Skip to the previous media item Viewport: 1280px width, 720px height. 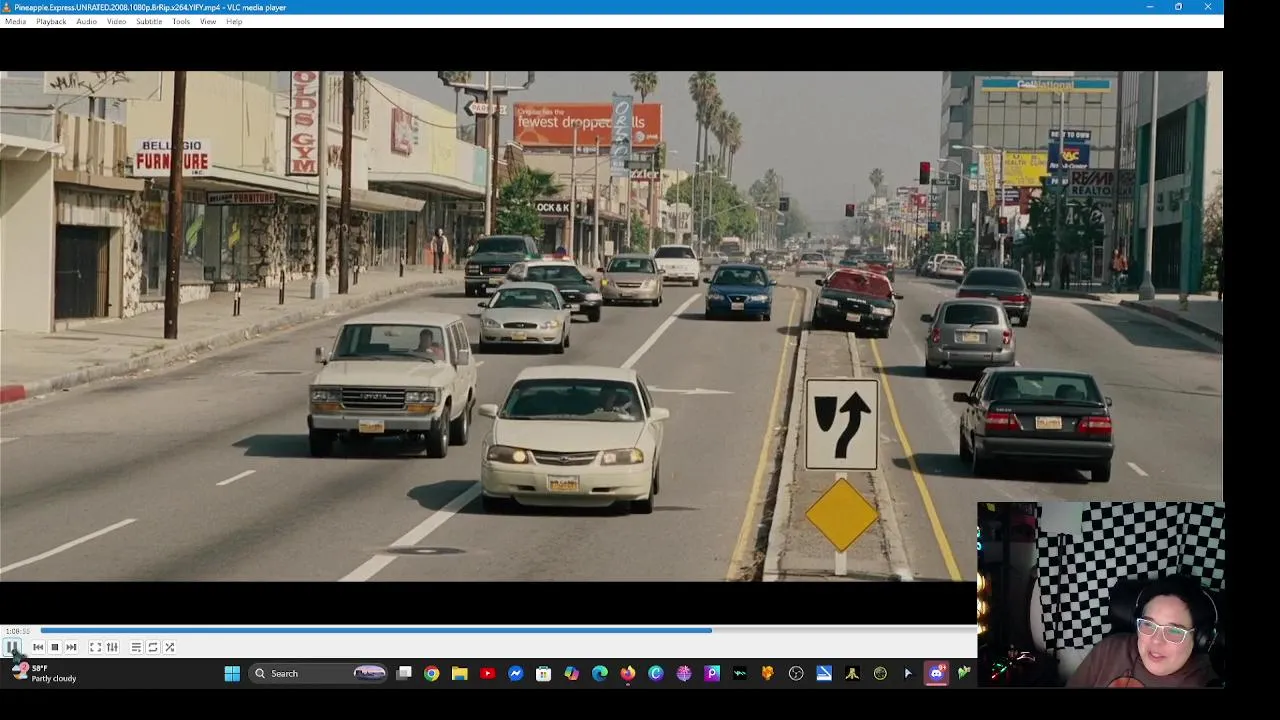pyautogui.click(x=38, y=647)
